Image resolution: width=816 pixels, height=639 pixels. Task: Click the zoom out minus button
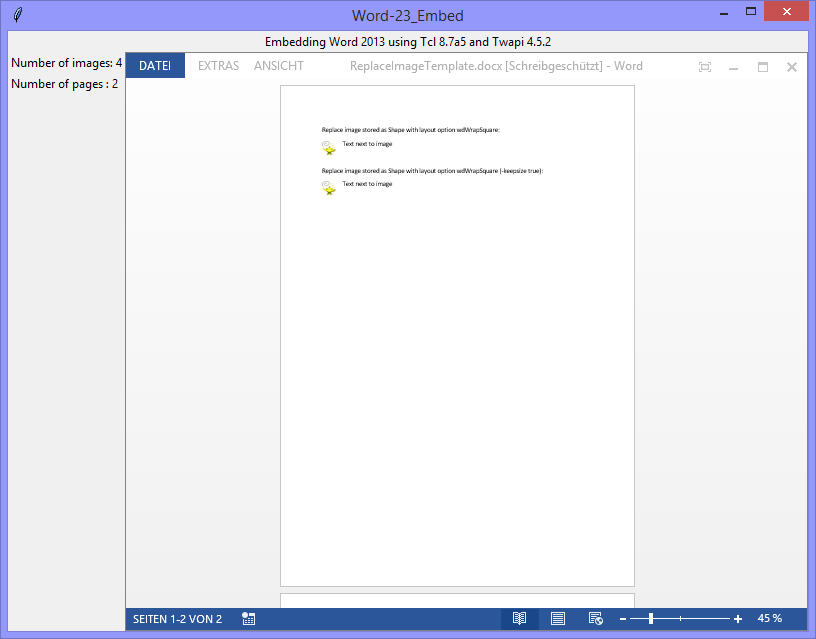622,619
